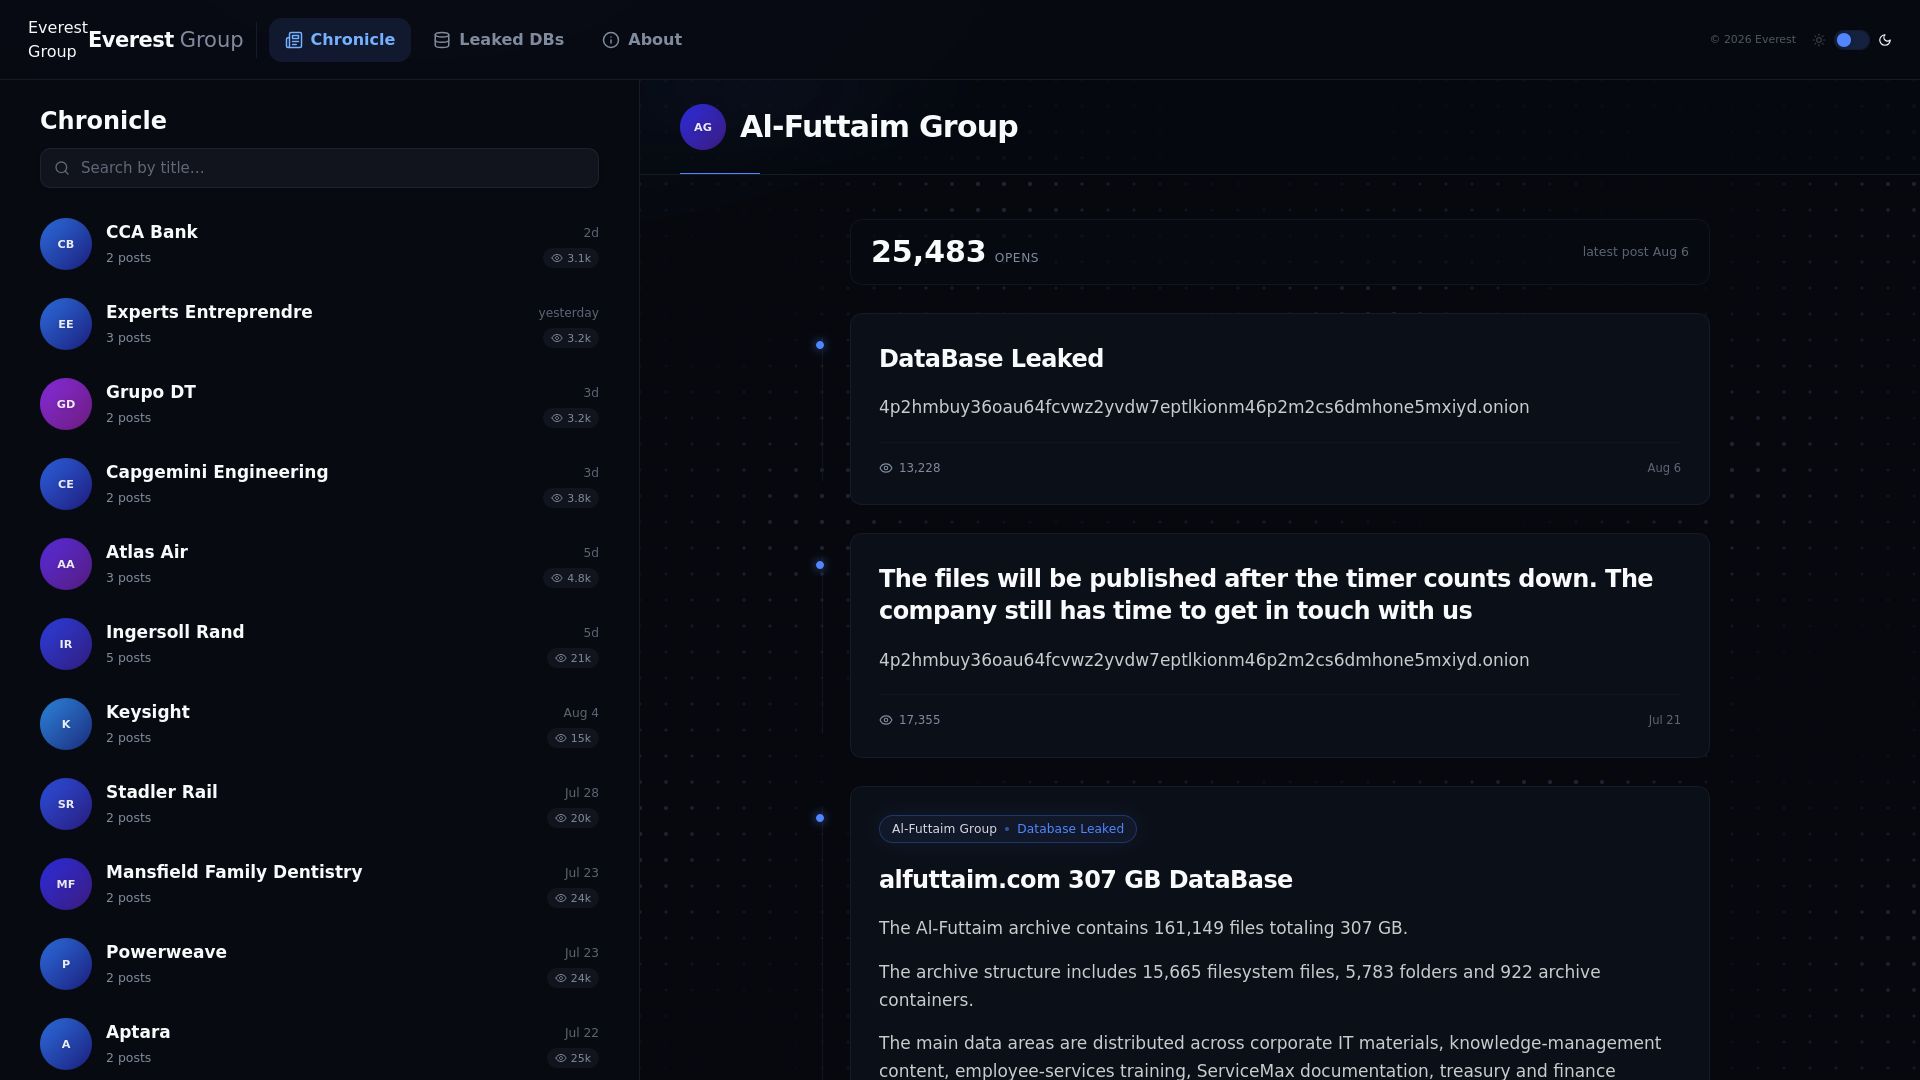Click the AA avatar for Atlas Air

coord(66,564)
